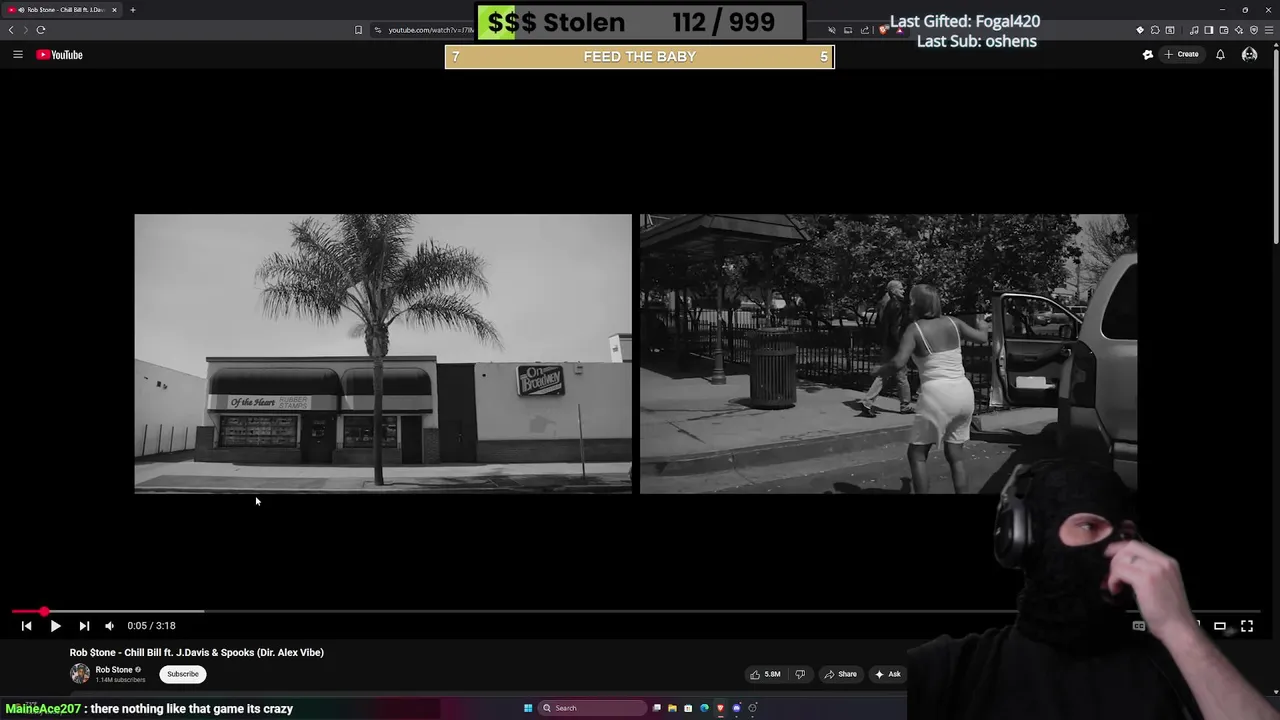The height and width of the screenshot is (720, 1280).
Task: Go to the previous video
Action: click(26, 626)
